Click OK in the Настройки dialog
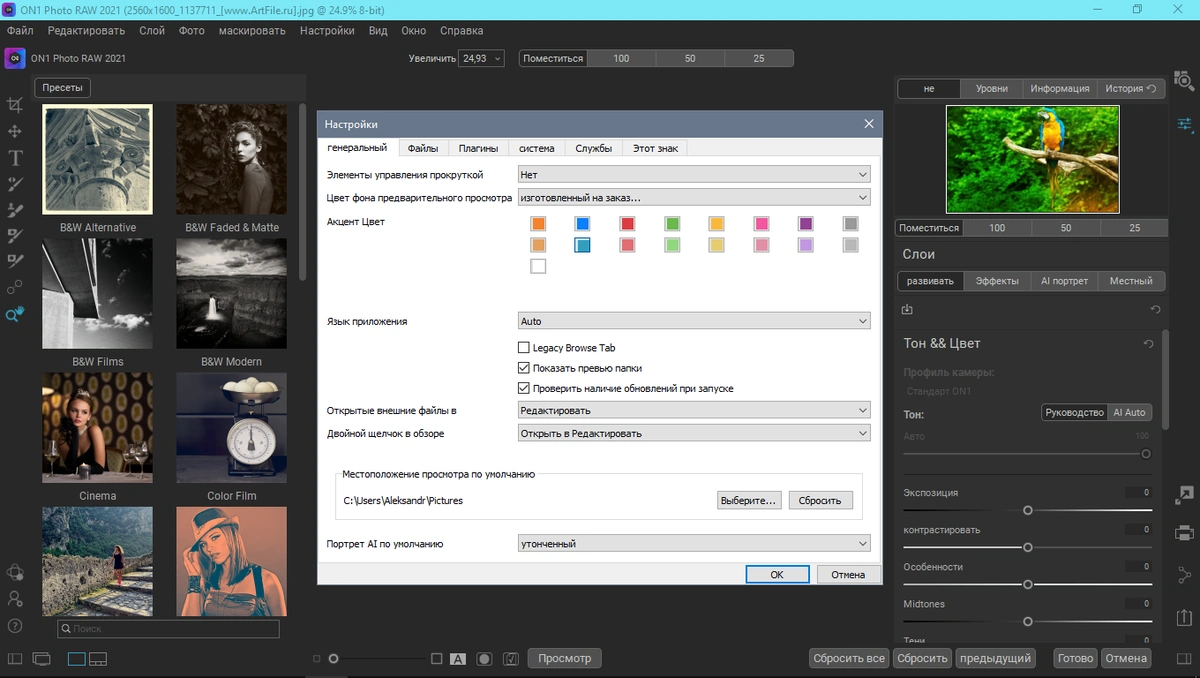The width and height of the screenshot is (1200, 678). click(x=777, y=574)
